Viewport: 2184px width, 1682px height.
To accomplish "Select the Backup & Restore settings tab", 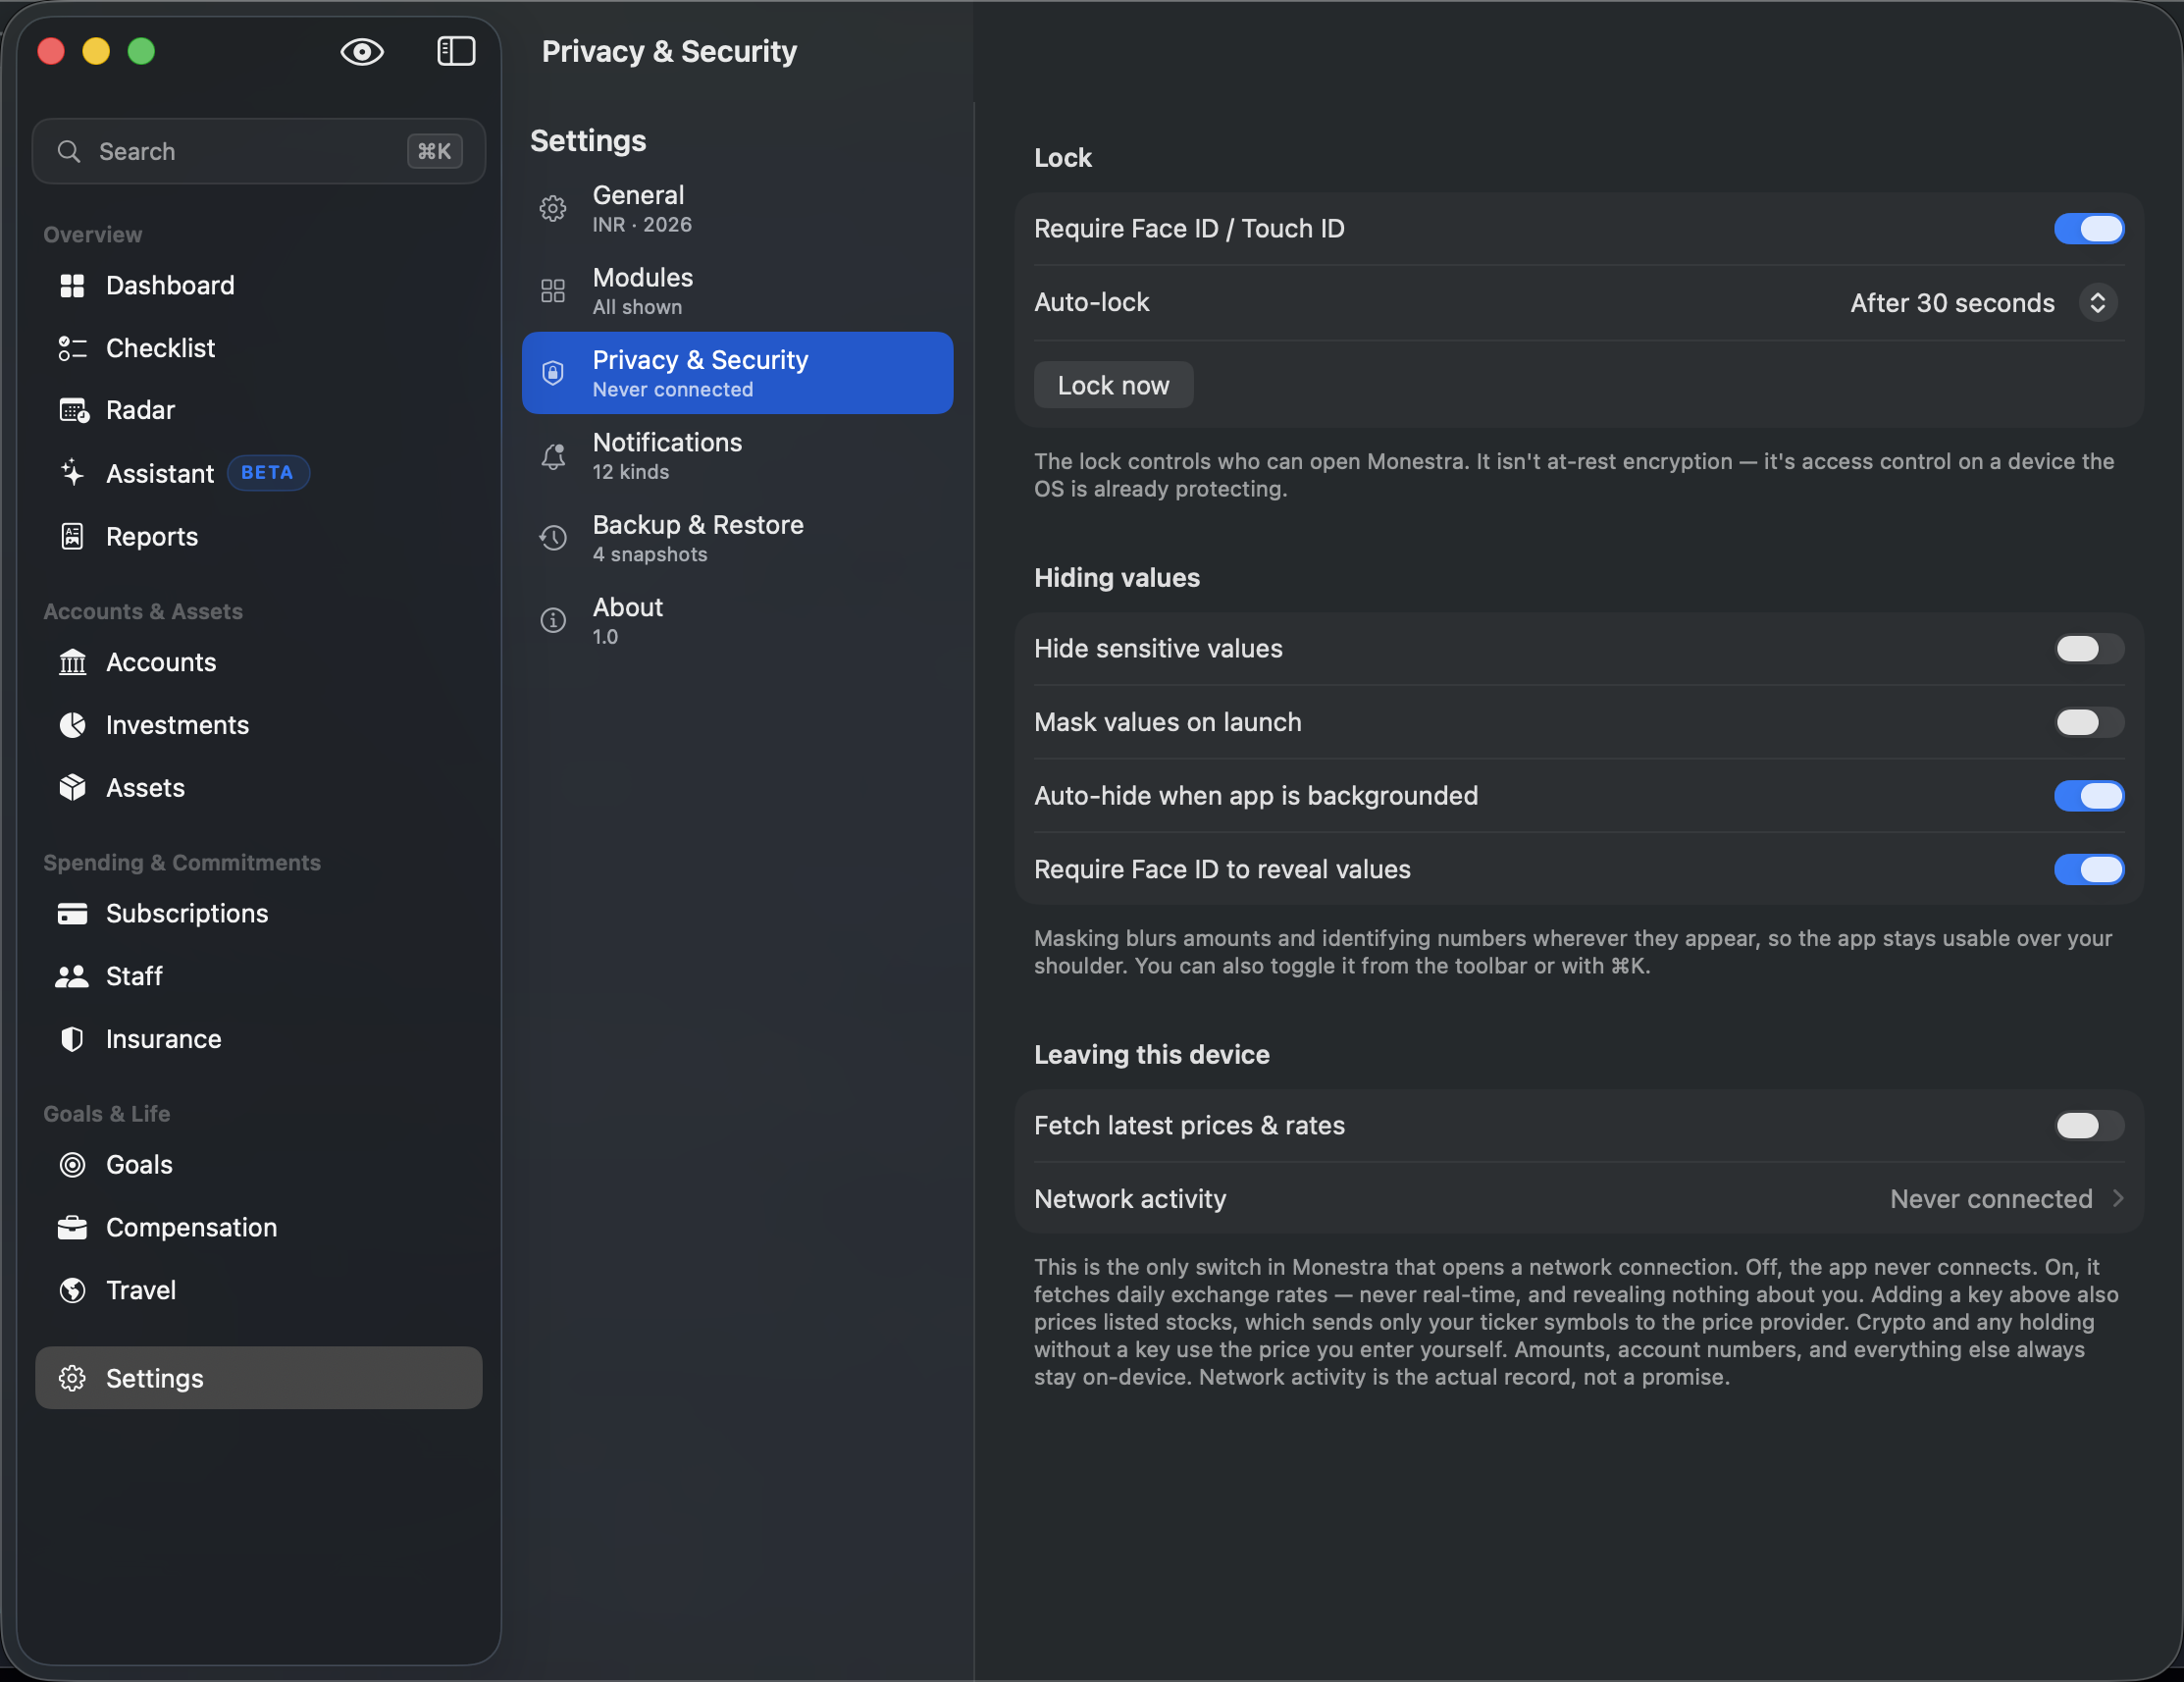I will pyautogui.click(x=737, y=538).
